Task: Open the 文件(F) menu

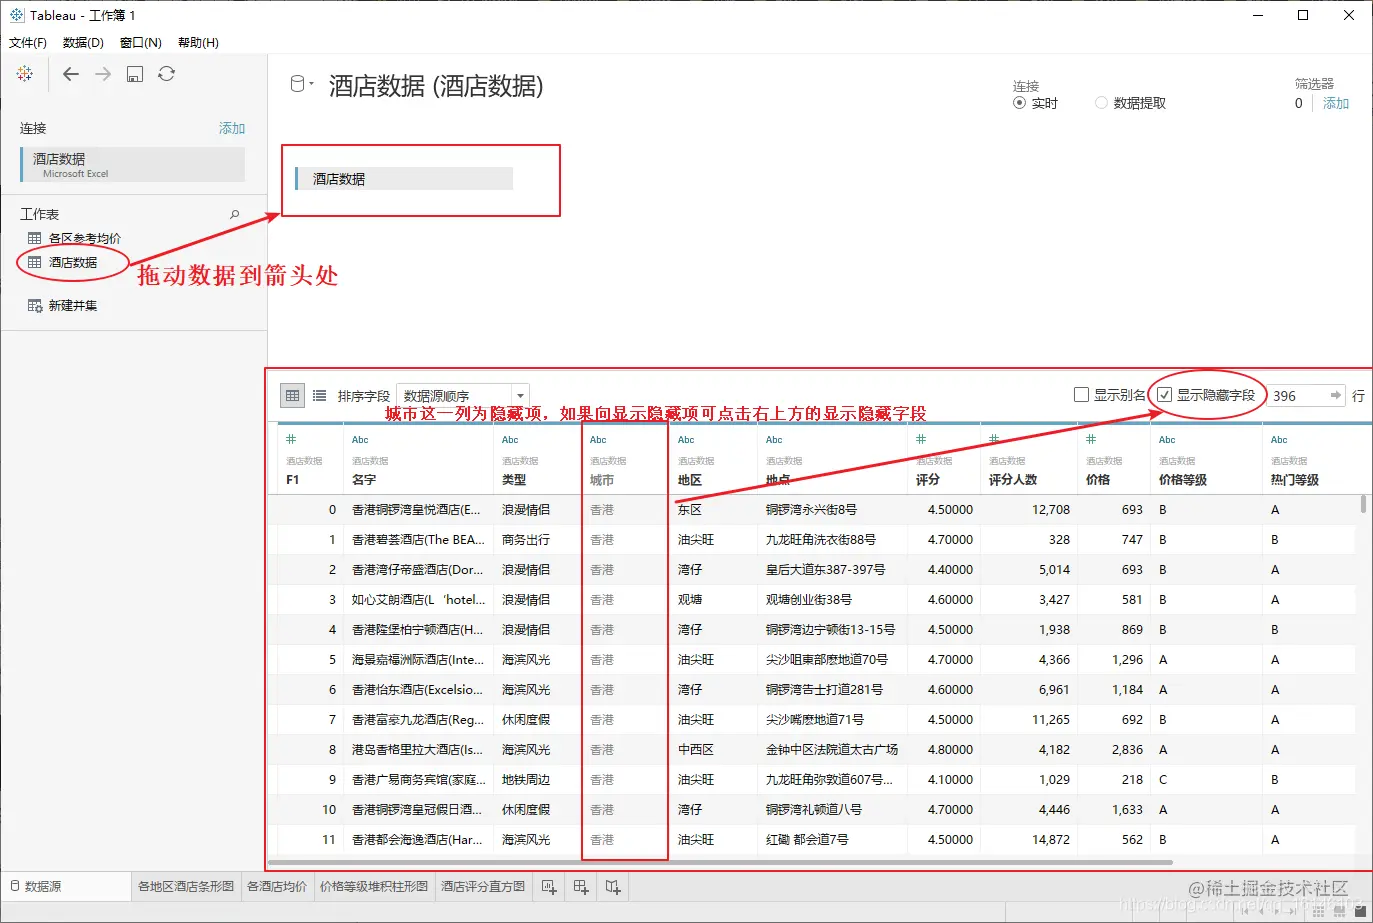Action: pyautogui.click(x=28, y=42)
